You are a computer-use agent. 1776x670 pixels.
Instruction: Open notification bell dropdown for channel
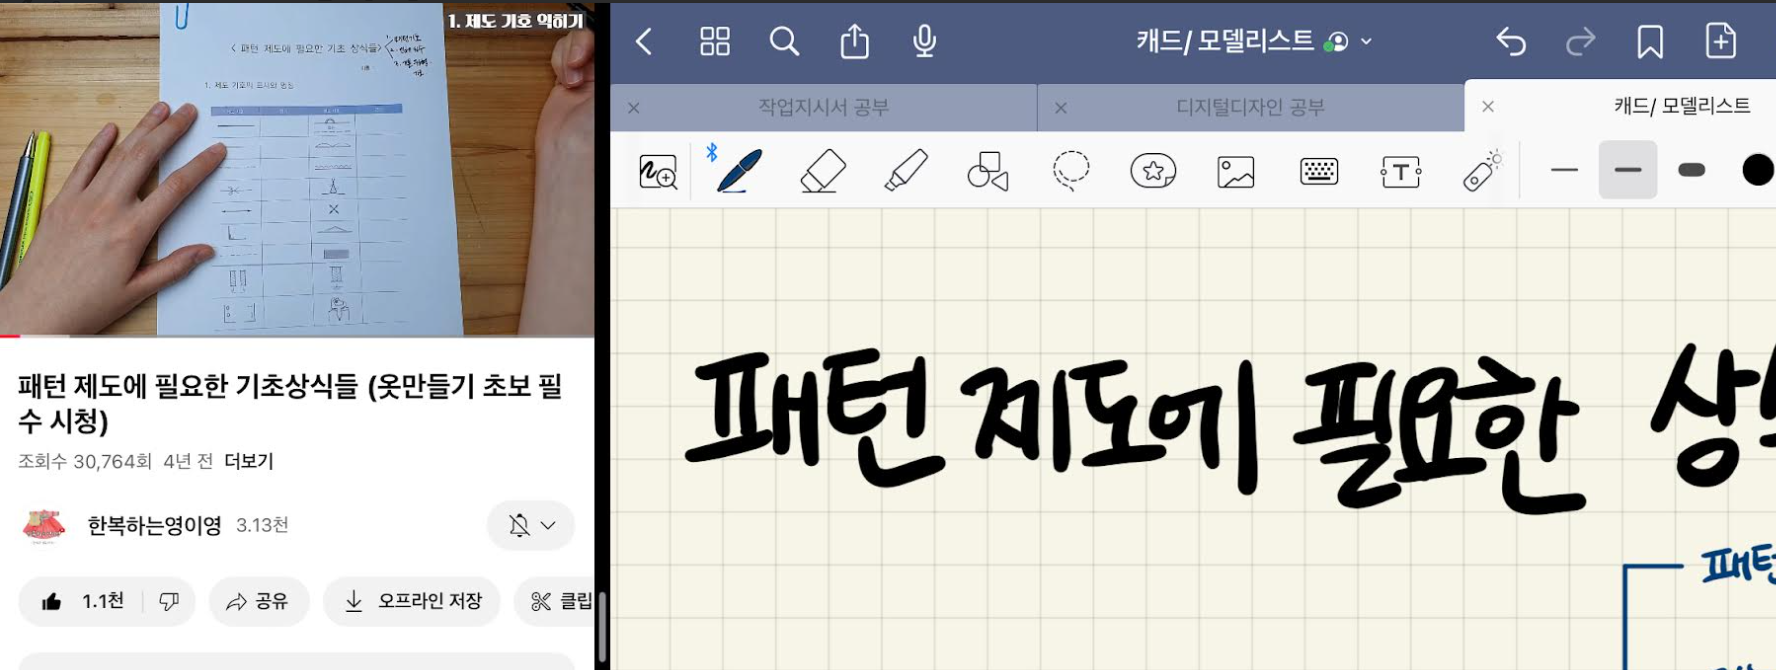[x=531, y=525]
